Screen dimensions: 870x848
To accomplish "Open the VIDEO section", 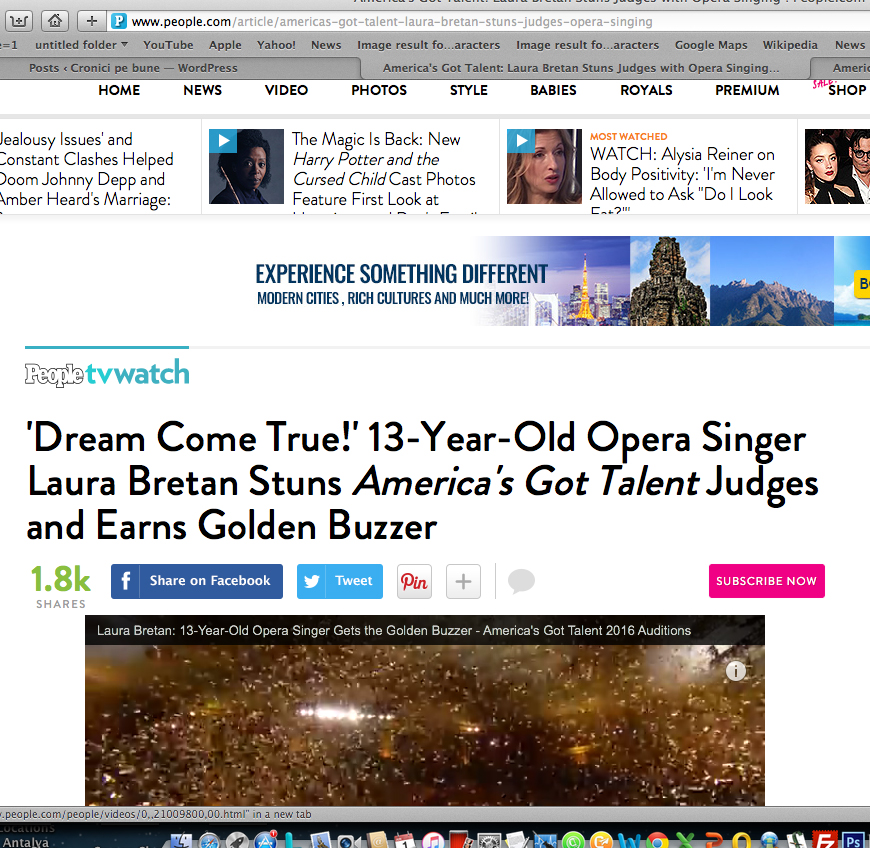I will [x=286, y=90].
